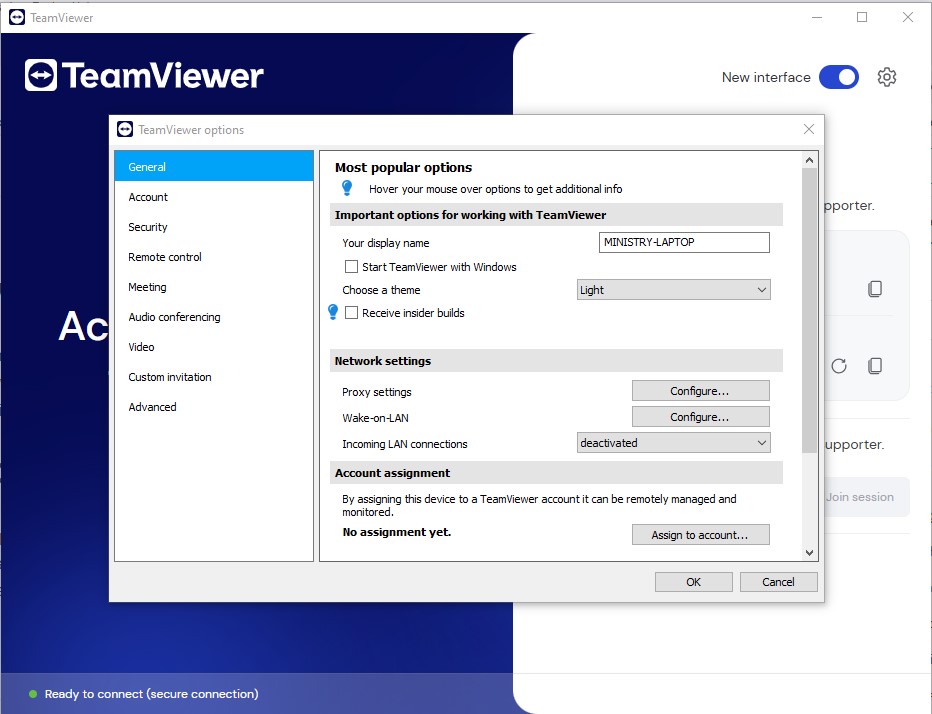The image size is (932, 714).
Task: Minimize the TeamViewer main window
Action: click(x=817, y=17)
